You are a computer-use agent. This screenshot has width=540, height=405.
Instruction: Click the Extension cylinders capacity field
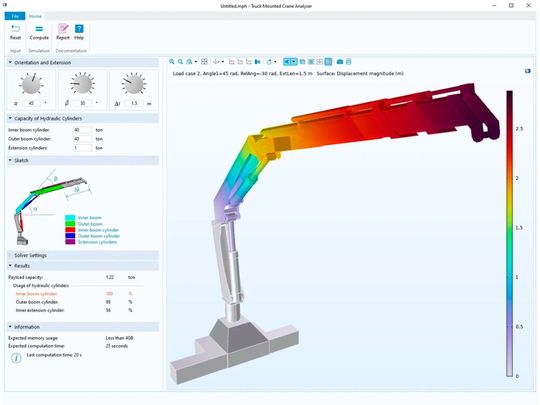[x=83, y=148]
